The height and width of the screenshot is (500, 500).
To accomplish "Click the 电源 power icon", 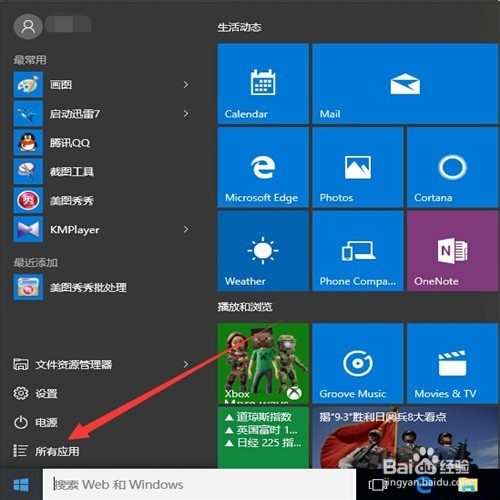I will pyautogui.click(x=21, y=422).
